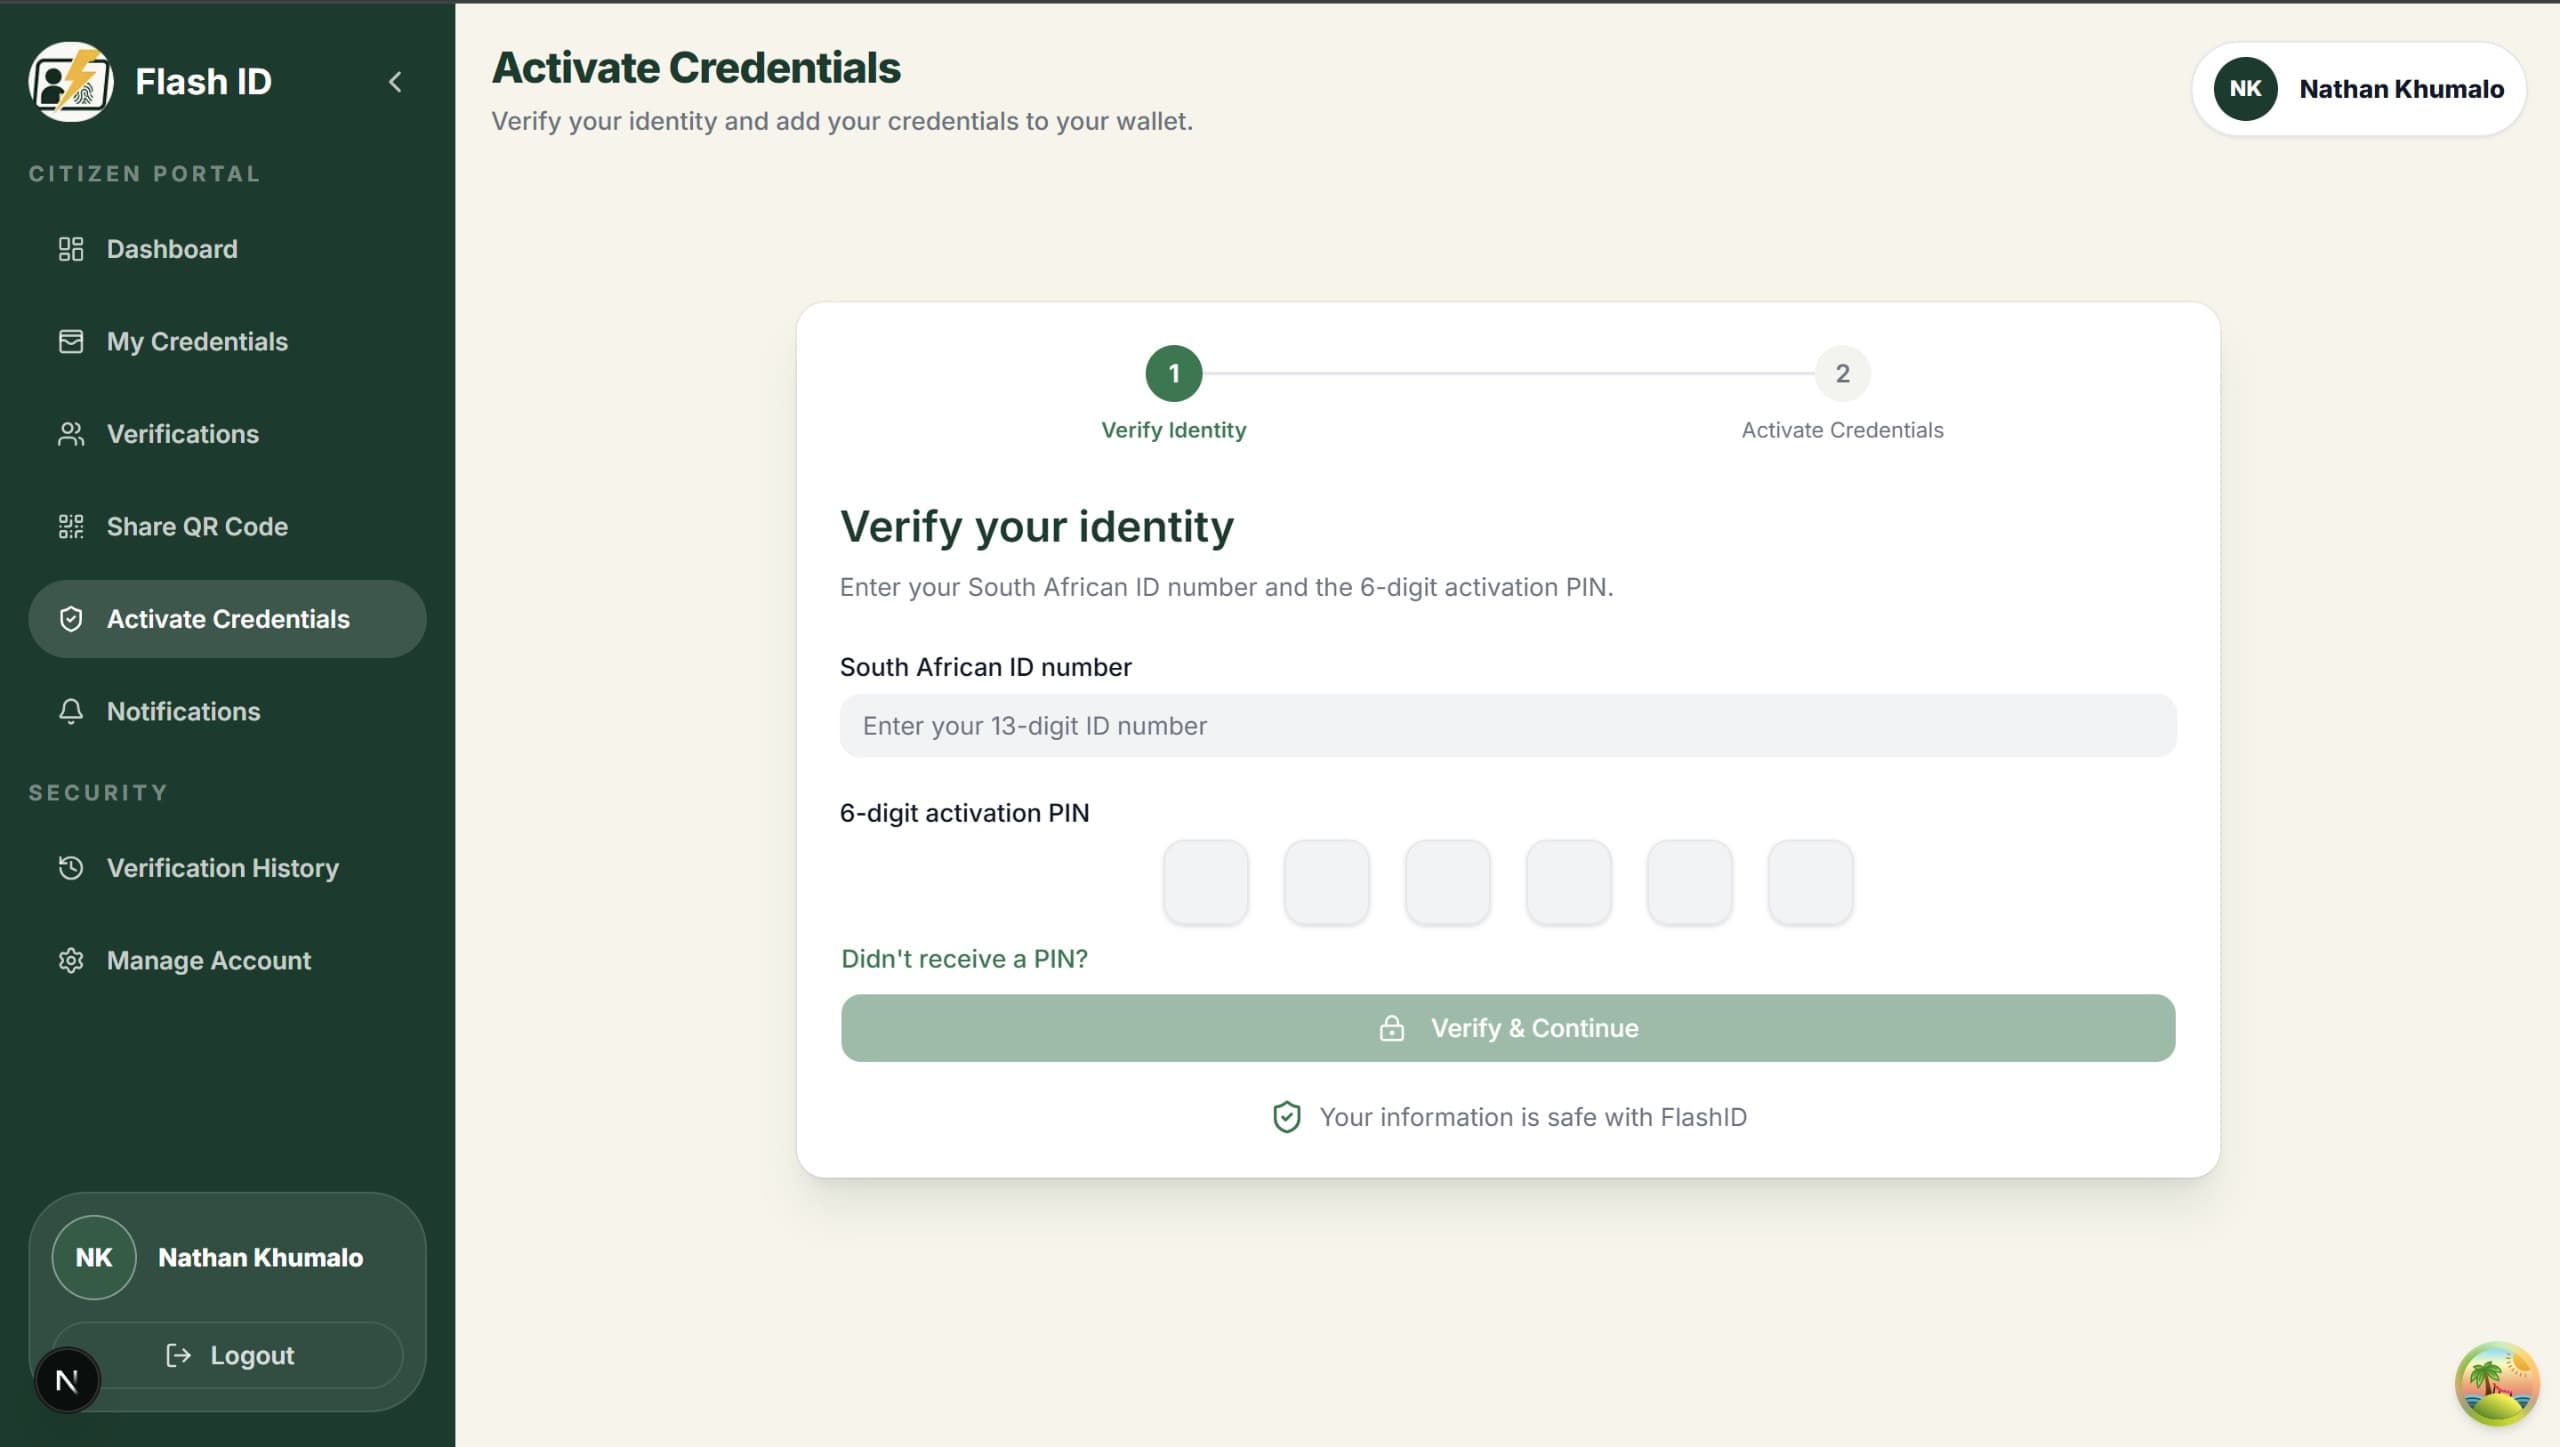Viewport: 2560px width, 1447px height.
Task: Open the Manage Account page
Action: click(x=227, y=961)
